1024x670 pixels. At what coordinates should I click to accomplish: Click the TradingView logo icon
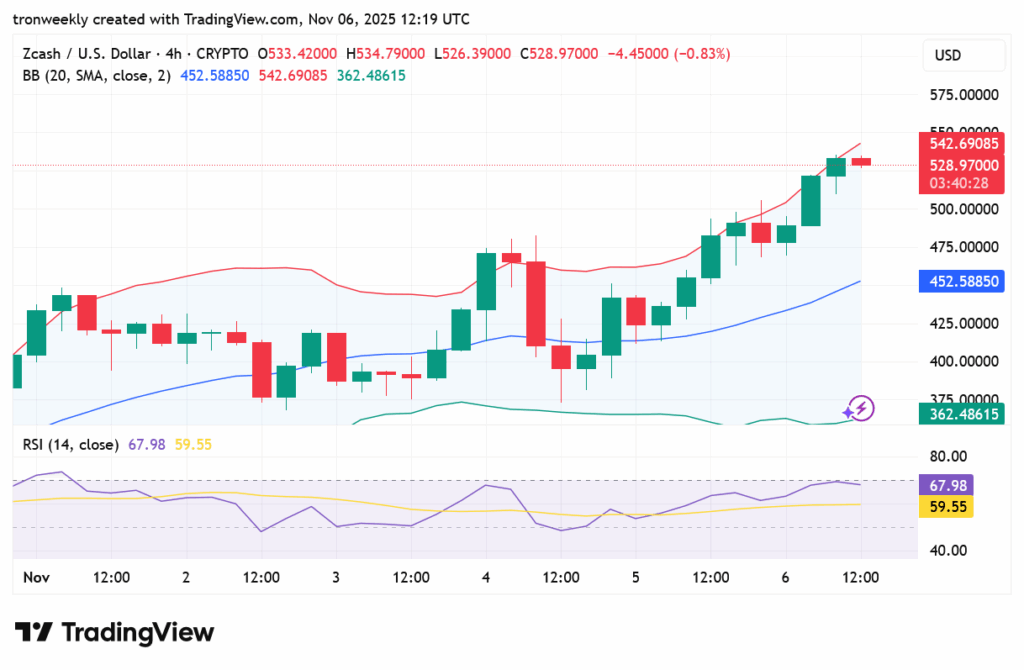point(33,632)
